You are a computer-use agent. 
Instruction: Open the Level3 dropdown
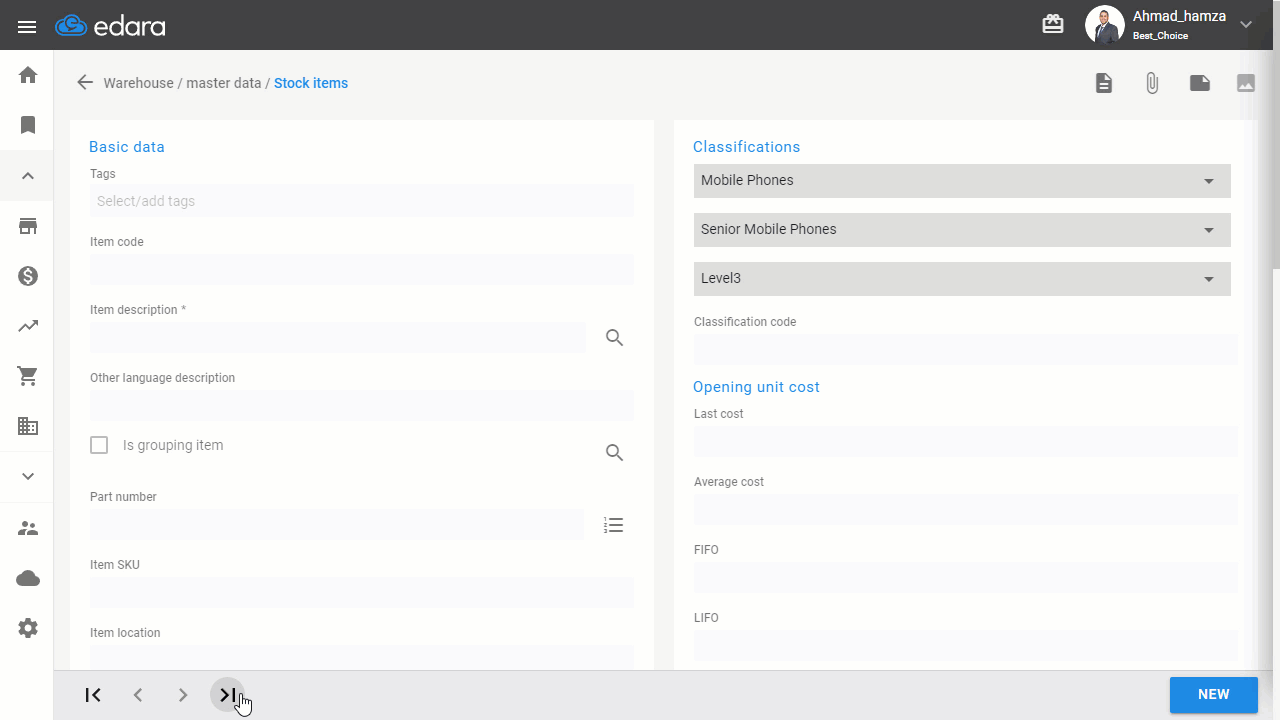click(962, 279)
